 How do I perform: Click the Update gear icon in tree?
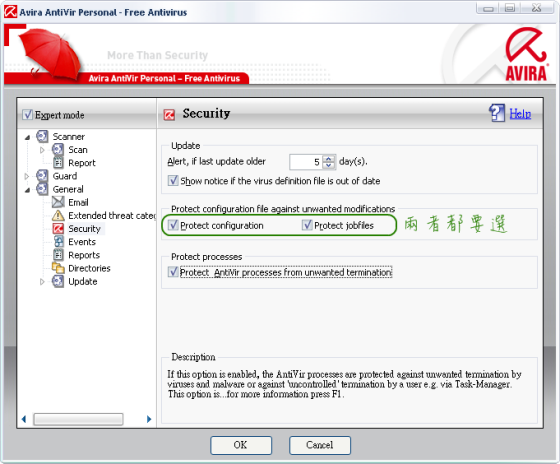(x=58, y=281)
